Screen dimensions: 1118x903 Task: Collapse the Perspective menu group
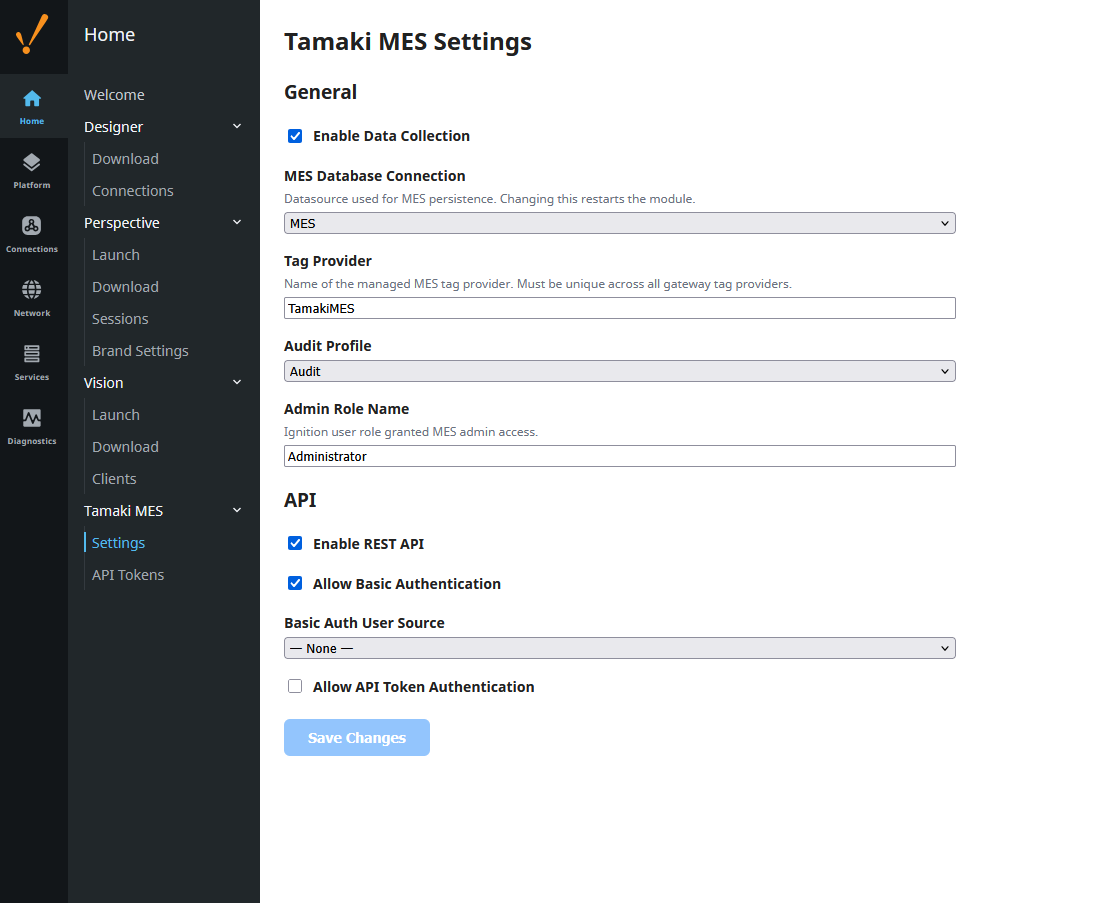point(237,223)
